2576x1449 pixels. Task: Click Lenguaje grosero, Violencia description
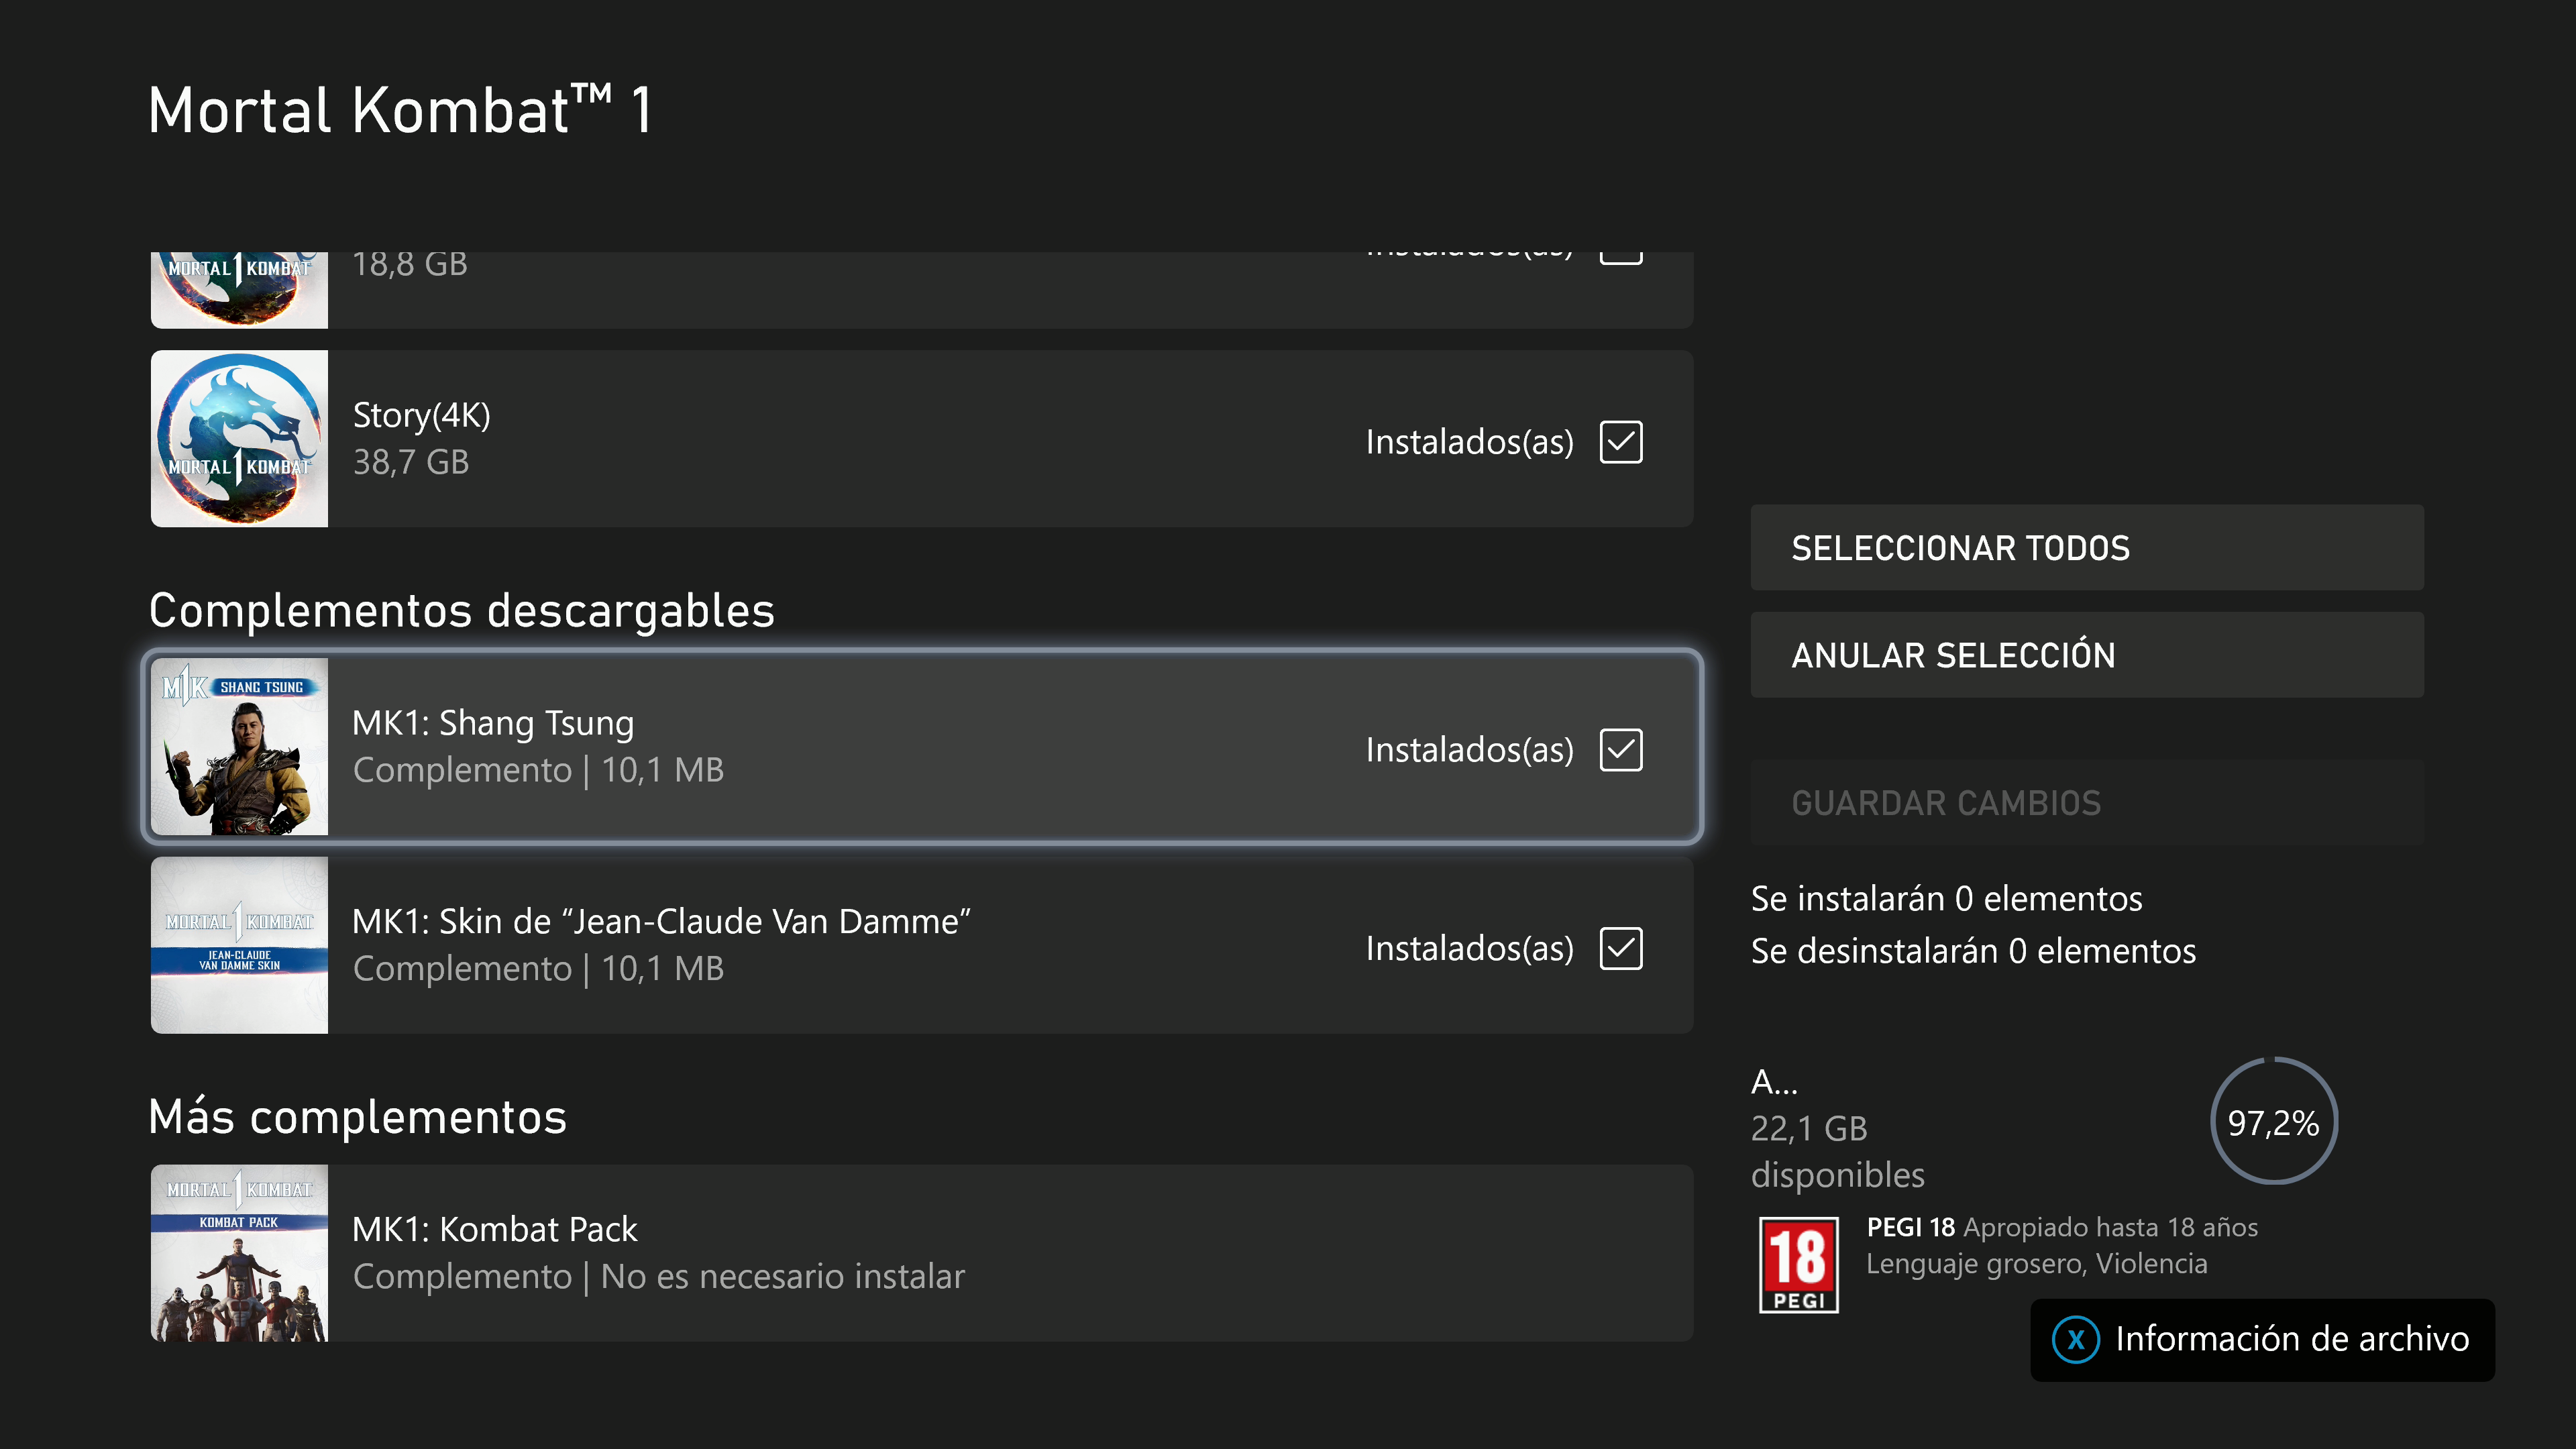(x=2036, y=1264)
